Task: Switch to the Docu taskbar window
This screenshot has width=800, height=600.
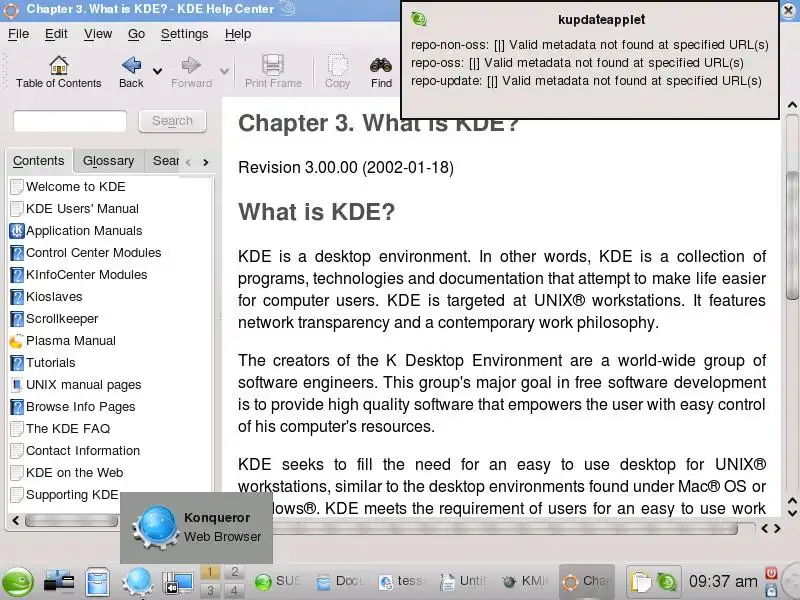Action: click(340, 582)
